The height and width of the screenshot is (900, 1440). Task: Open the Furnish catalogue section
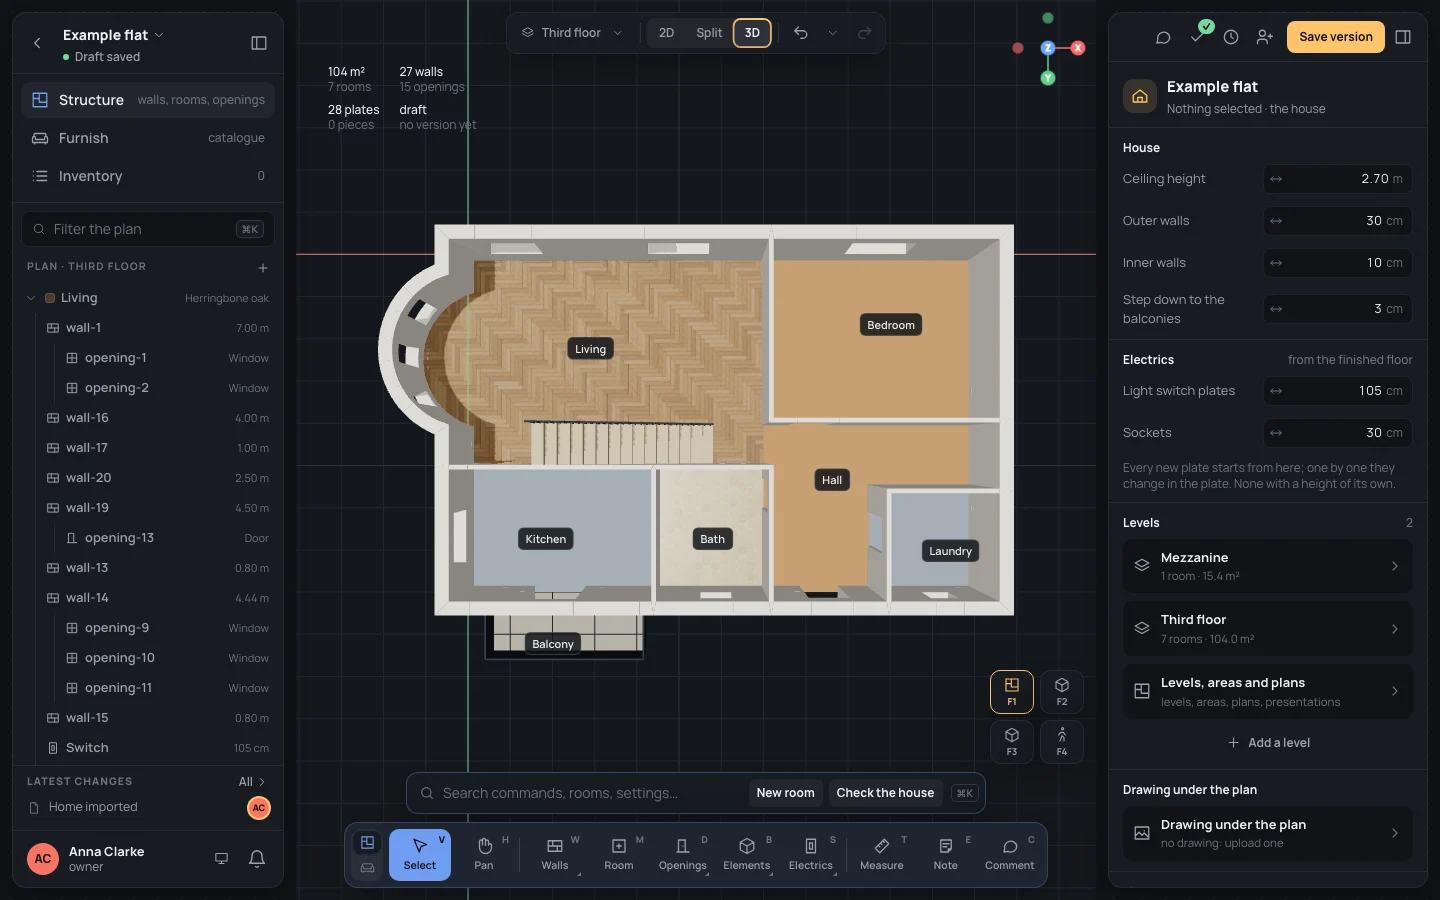[x=148, y=138]
